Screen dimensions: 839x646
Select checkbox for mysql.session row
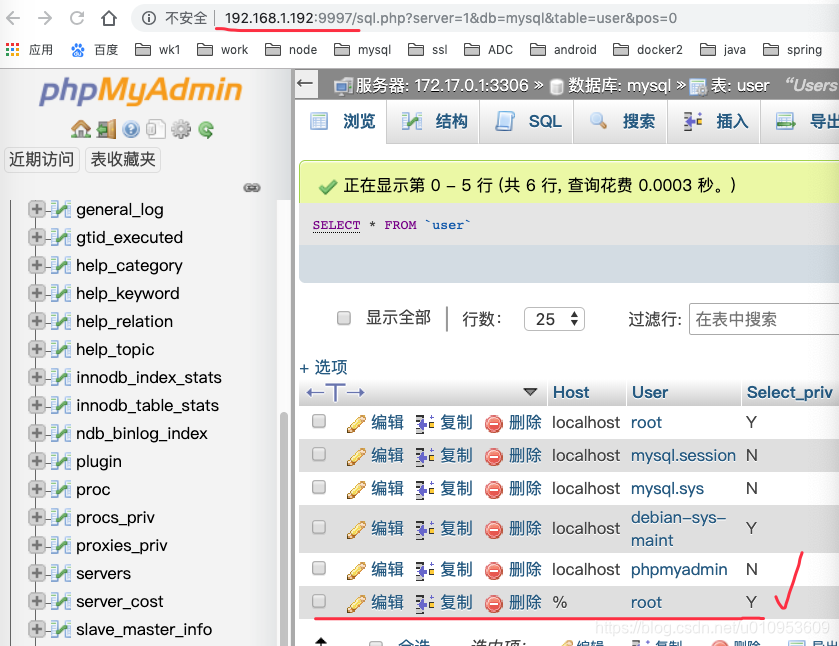(319, 454)
